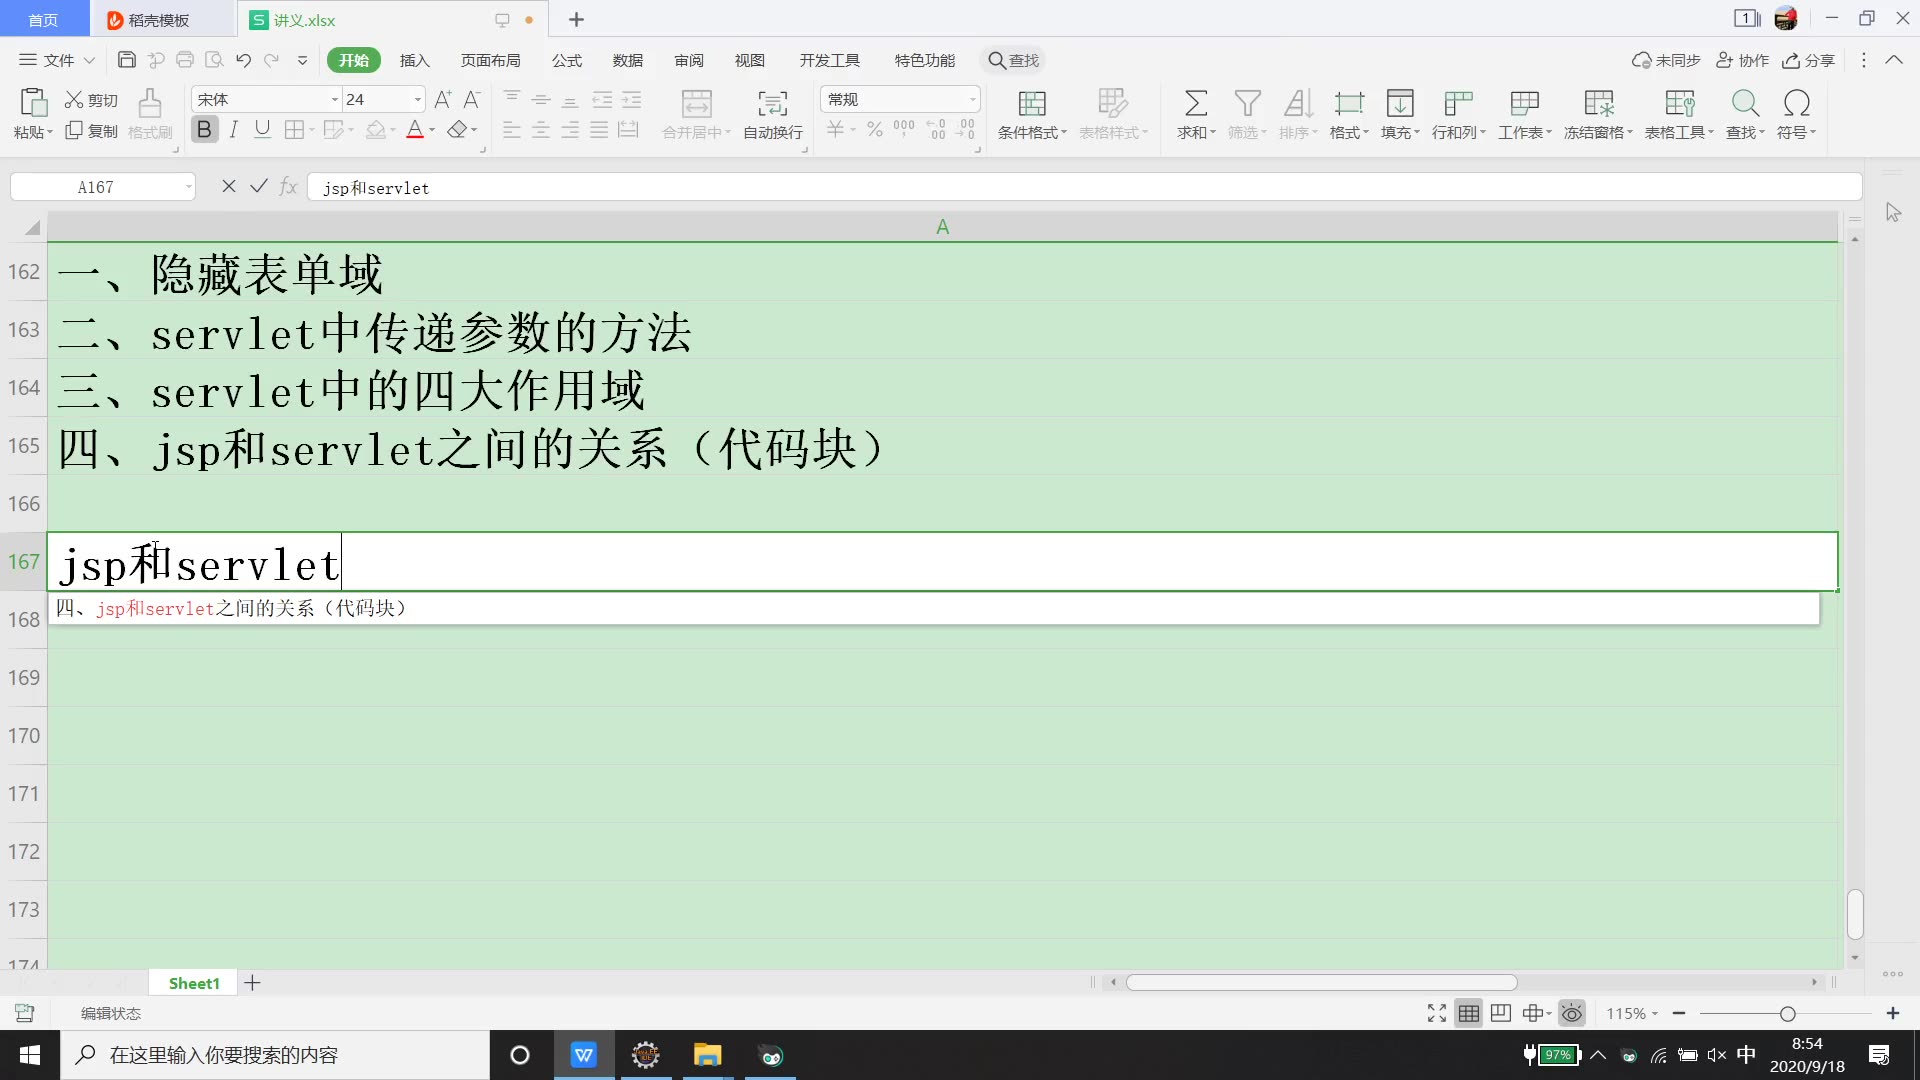
Task: Open the Conditional Formatting (条件格式) tool
Action: [x=1030, y=113]
